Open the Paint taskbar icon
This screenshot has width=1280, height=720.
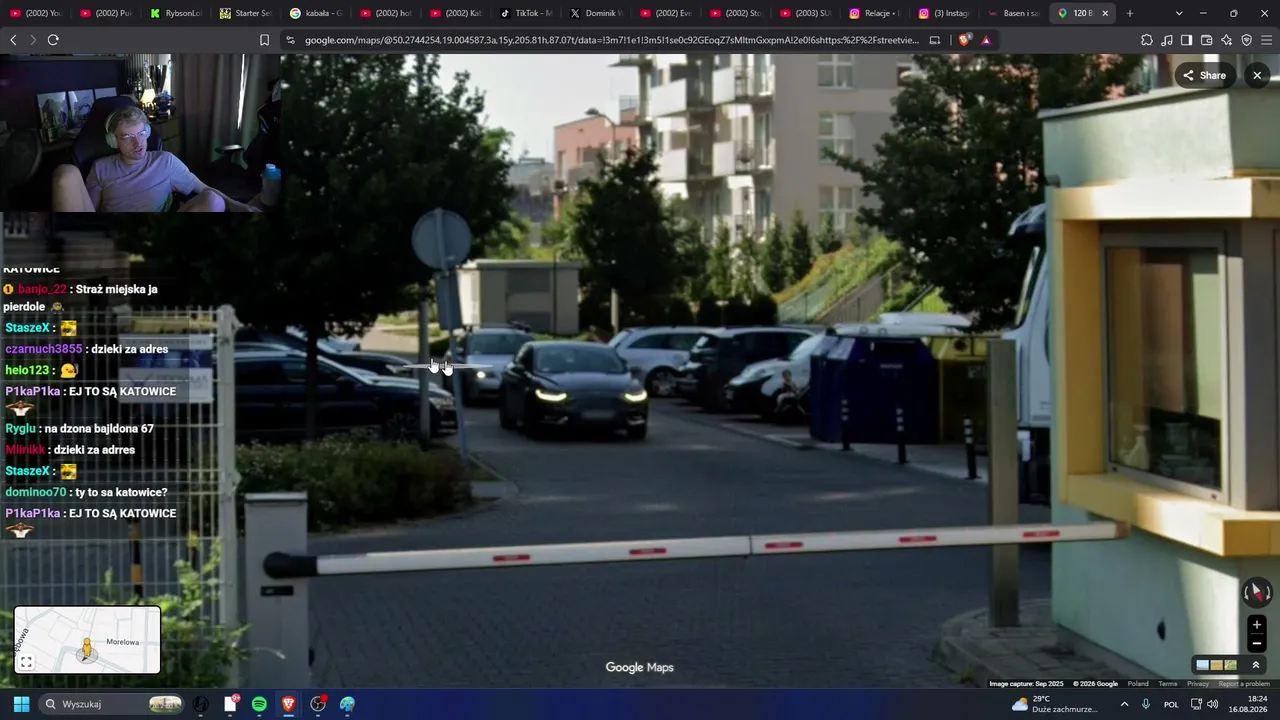point(347,704)
